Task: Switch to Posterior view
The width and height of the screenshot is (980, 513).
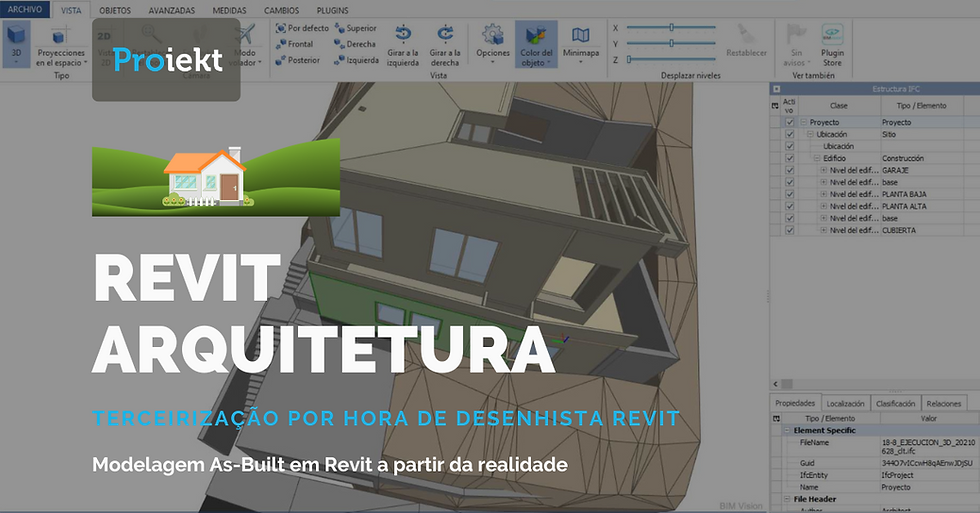Action: pos(298,61)
